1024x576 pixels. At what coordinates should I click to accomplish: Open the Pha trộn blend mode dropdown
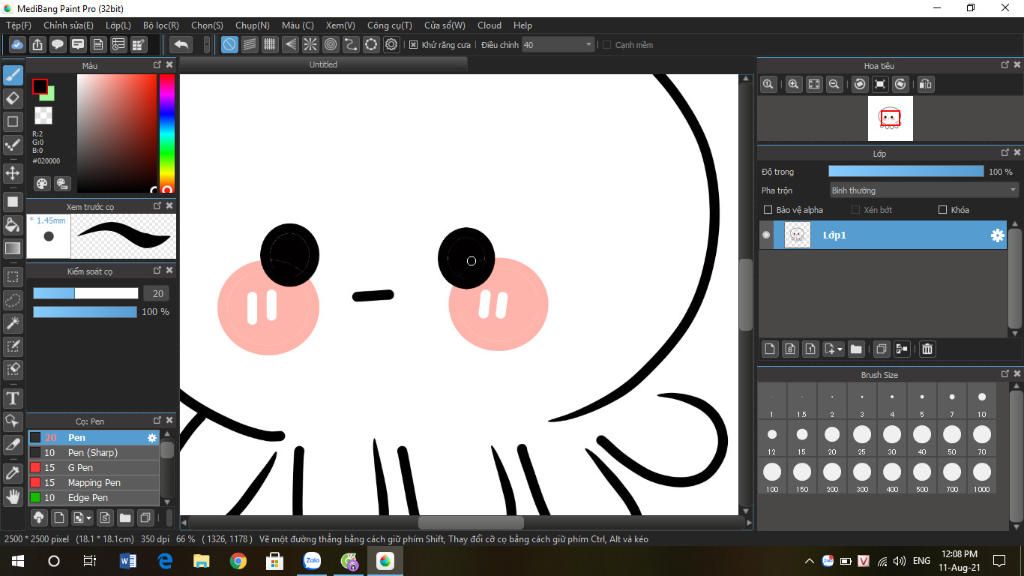[x=923, y=190]
